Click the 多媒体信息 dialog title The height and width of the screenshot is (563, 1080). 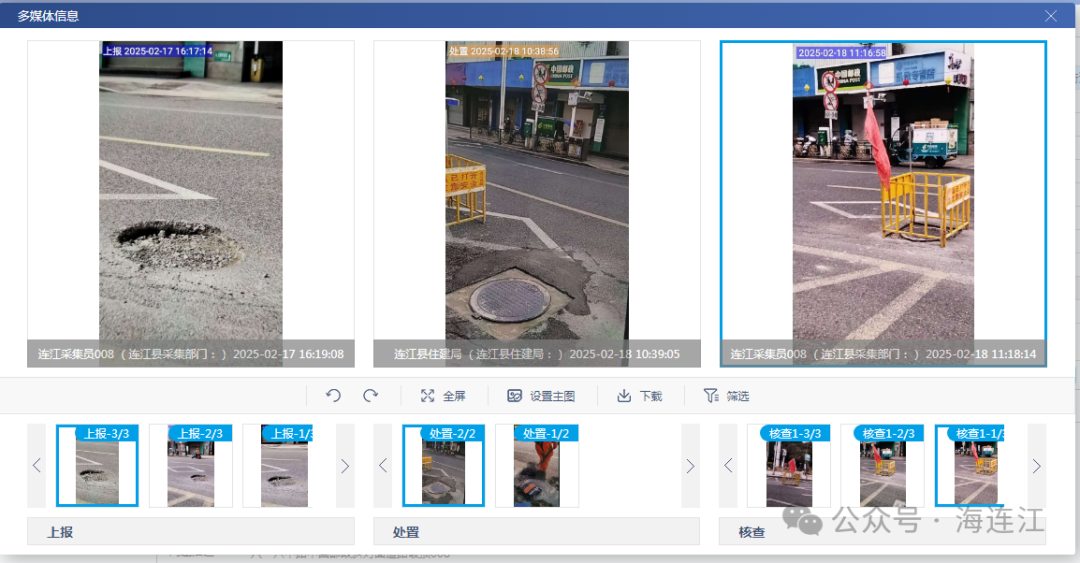pyautogui.click(x=48, y=16)
